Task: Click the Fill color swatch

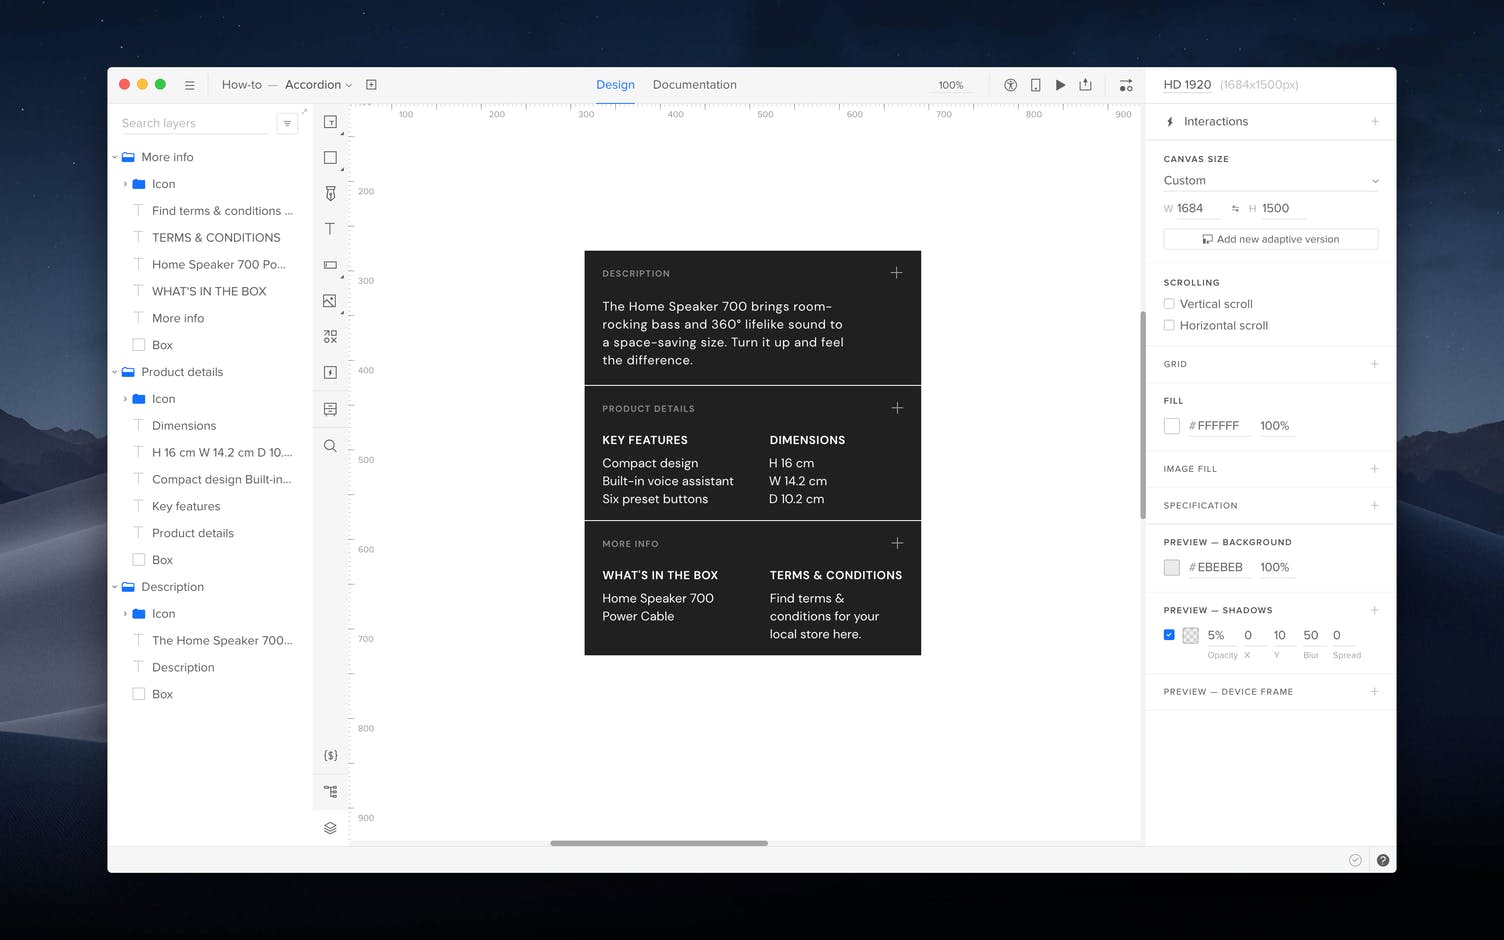Action: pyautogui.click(x=1171, y=425)
